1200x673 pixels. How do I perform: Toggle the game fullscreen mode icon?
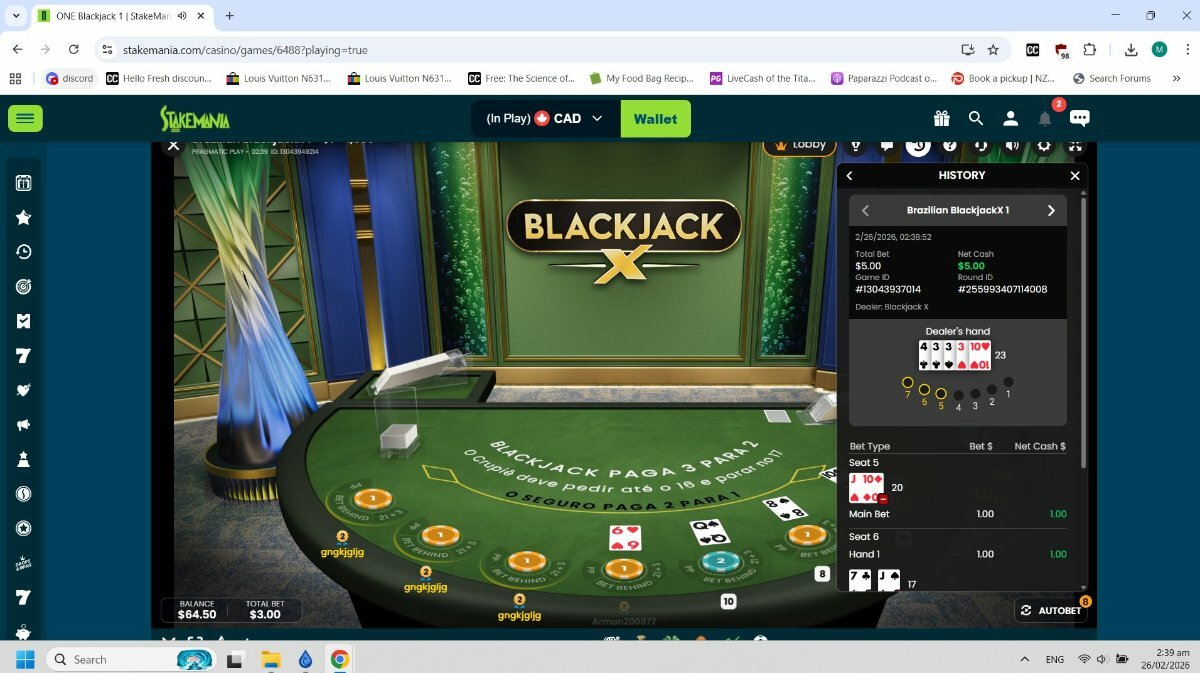pos(1075,146)
